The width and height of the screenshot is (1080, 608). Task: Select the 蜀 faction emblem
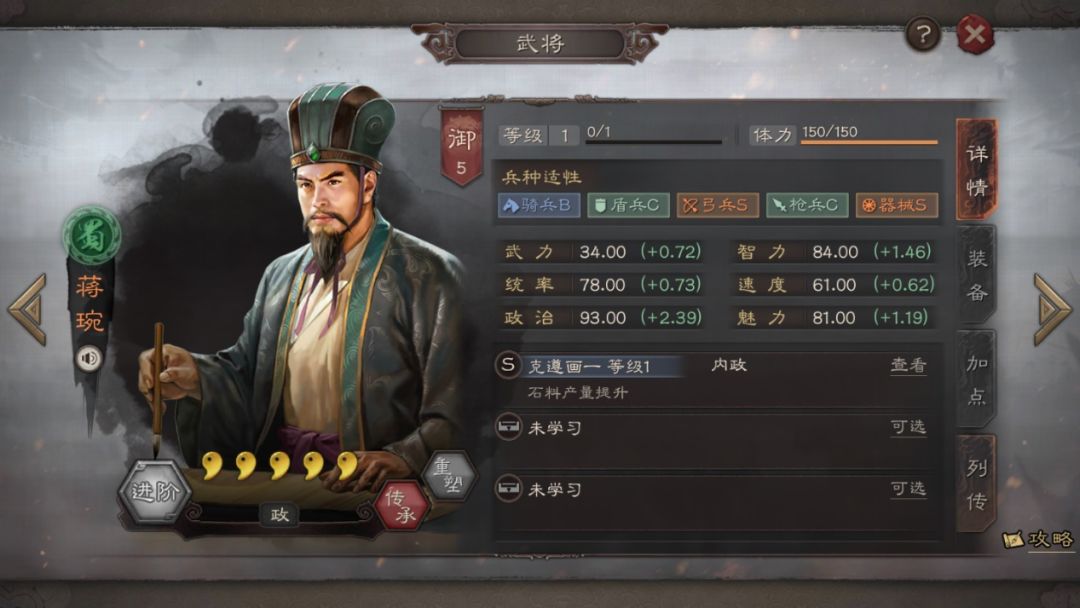92,236
